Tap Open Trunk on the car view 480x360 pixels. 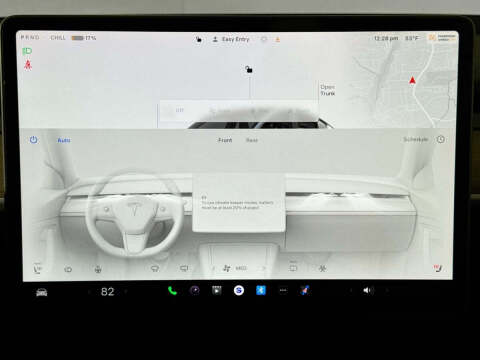327,90
